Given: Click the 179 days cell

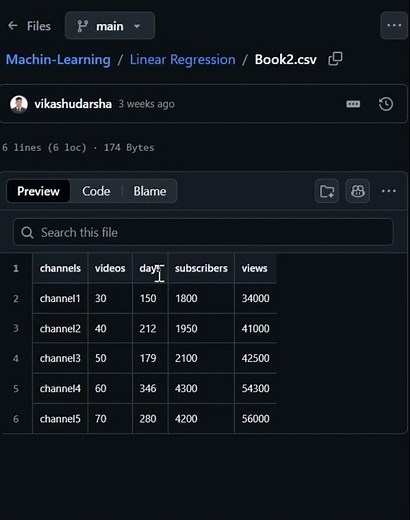Looking at the screenshot, I should (150, 358).
